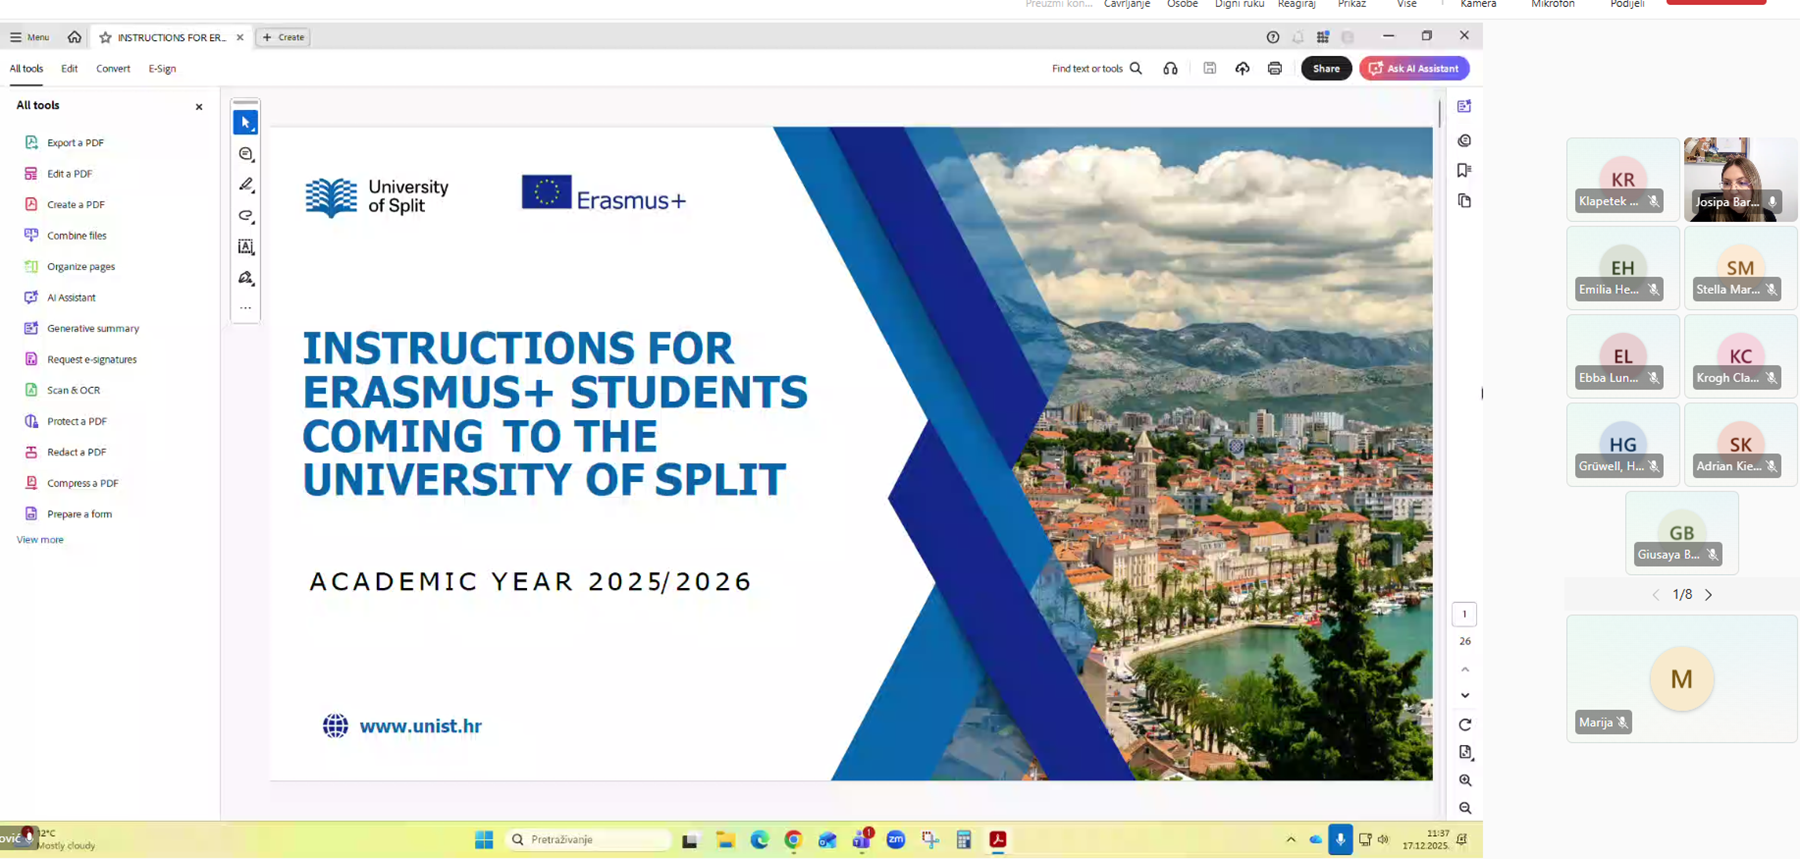Jump to next page with down chevron
Viewport: 1800px width, 859px height.
click(1465, 696)
